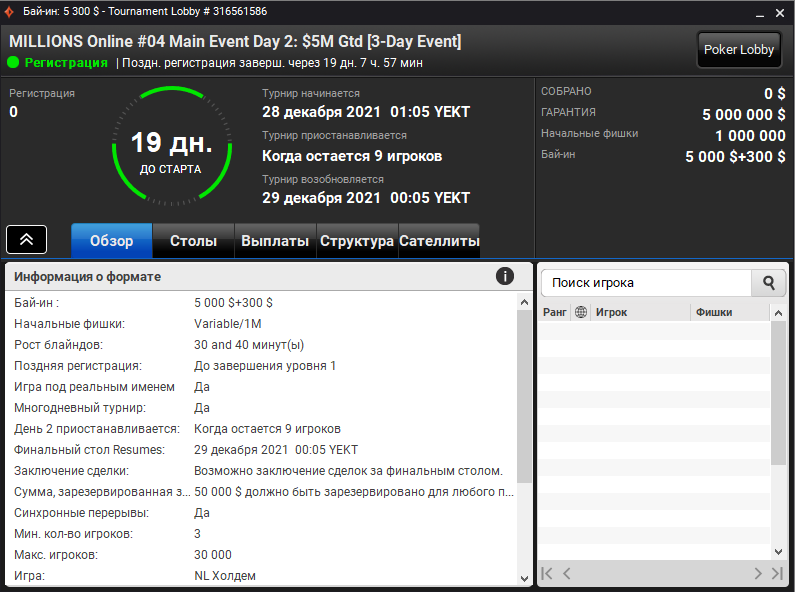Collapse the tournament header with double-chevron button
Image resolution: width=795 pixels, height=592 pixels.
tap(27, 239)
